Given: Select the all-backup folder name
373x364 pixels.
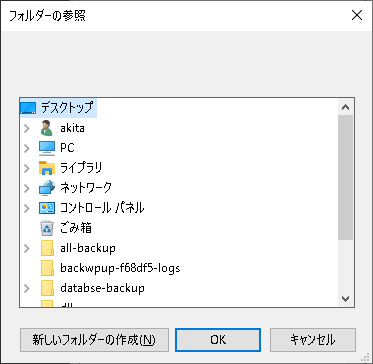Looking at the screenshot, I should [88, 248].
